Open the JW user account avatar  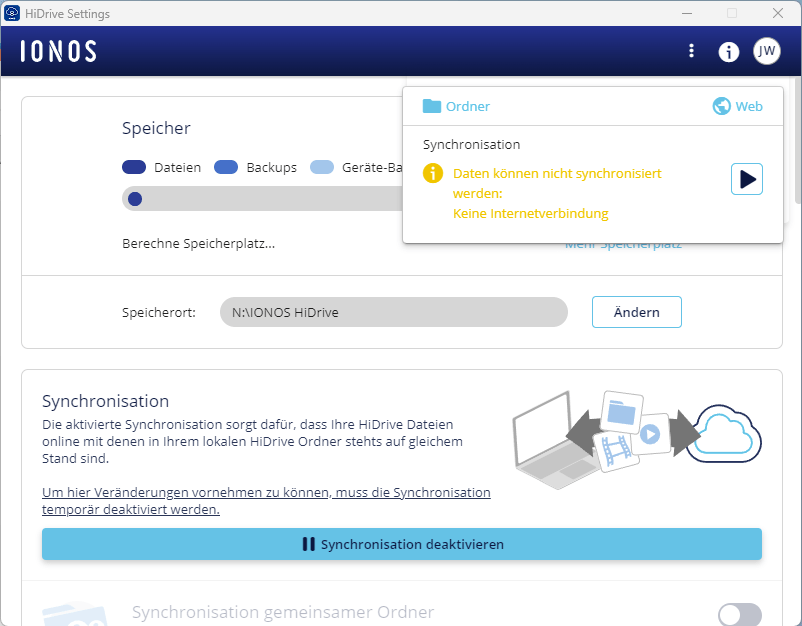click(767, 51)
